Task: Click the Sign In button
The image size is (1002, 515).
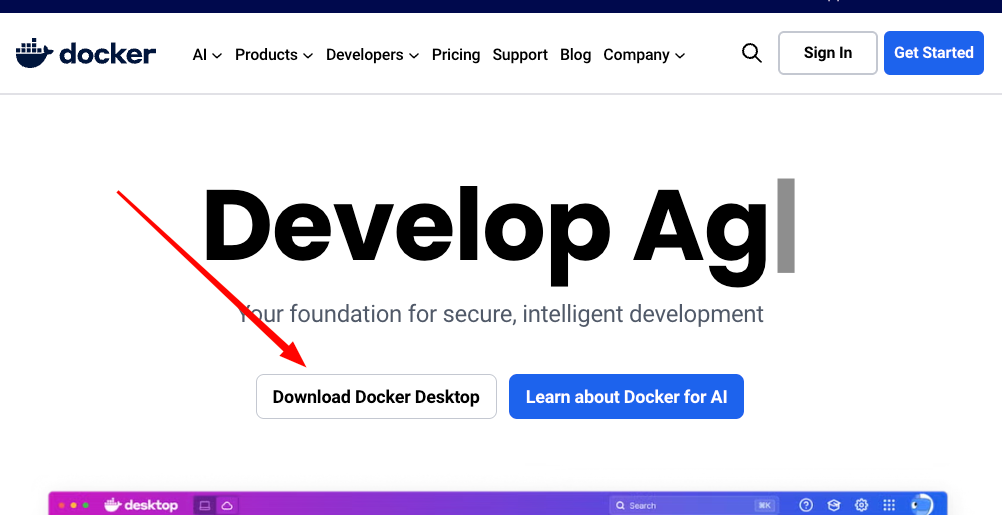Action: click(x=827, y=53)
